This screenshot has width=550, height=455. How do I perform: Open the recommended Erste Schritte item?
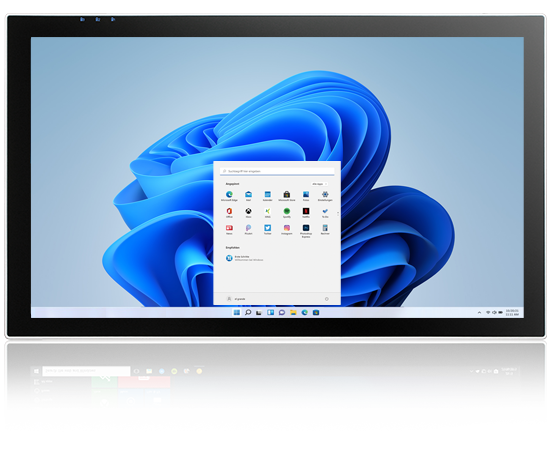pyautogui.click(x=244, y=258)
